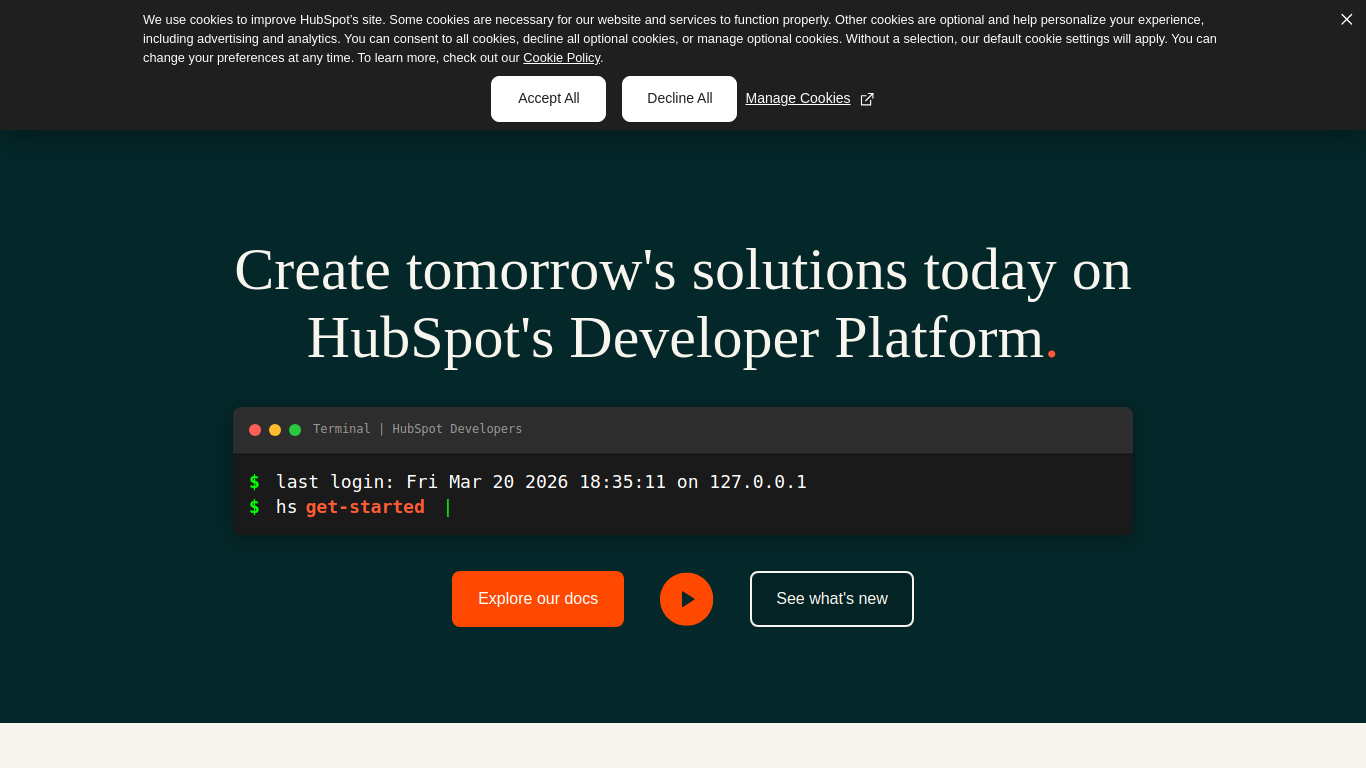1366x768 pixels.
Task: Click the green dot in the terminal window
Action: point(295,430)
